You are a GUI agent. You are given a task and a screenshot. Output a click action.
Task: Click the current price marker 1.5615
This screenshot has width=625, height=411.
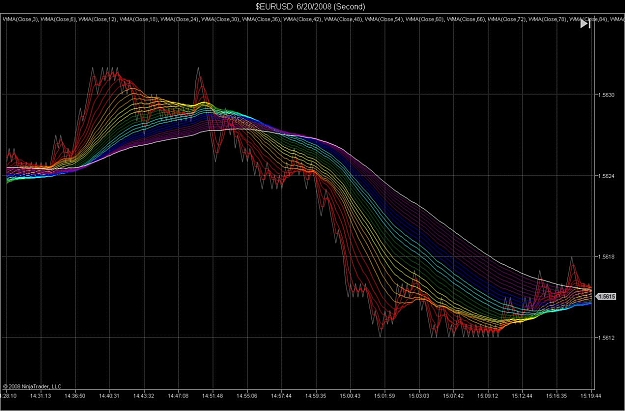click(606, 297)
